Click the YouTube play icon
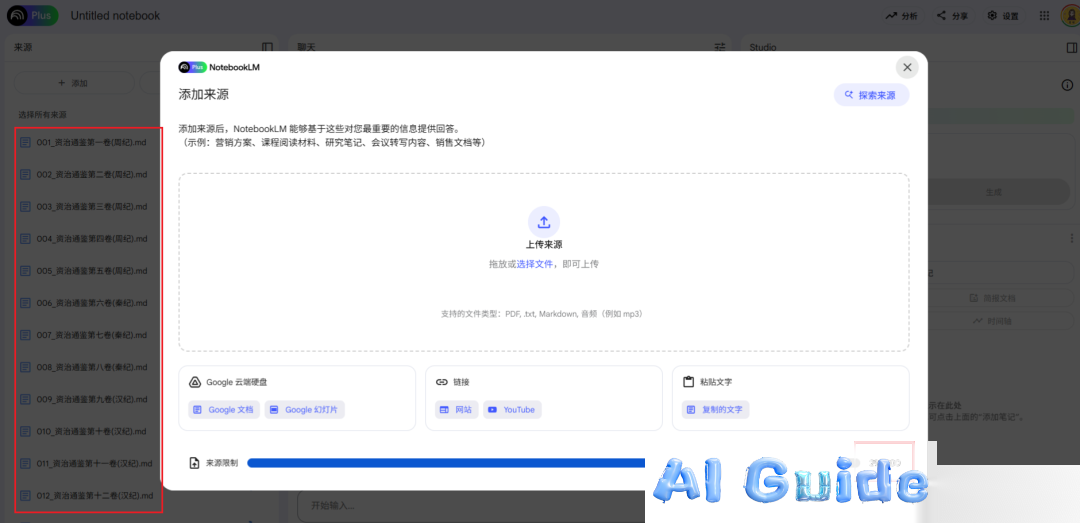Viewport: 1080px width, 523px height. 492,409
